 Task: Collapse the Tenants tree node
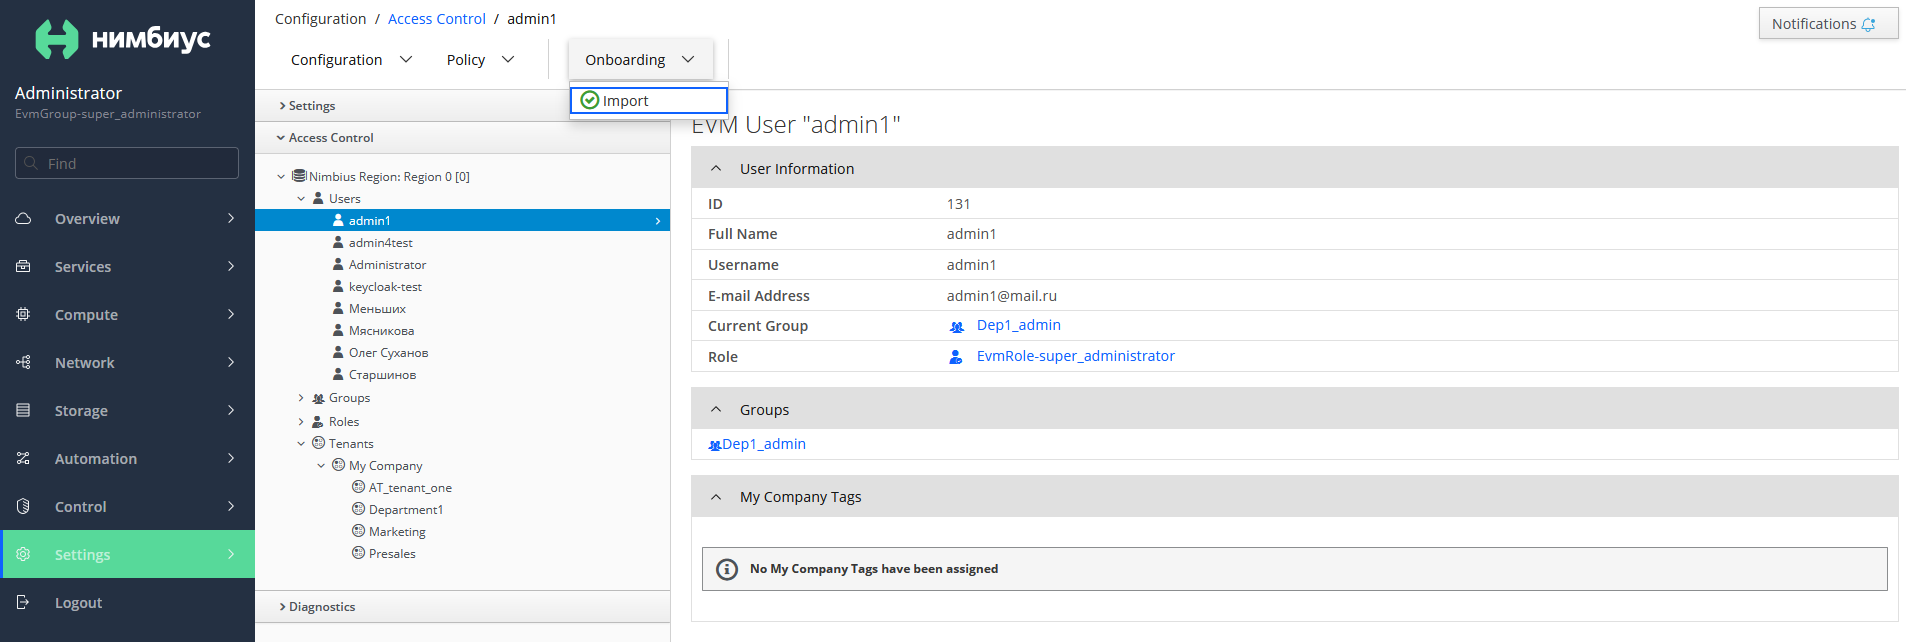(301, 444)
